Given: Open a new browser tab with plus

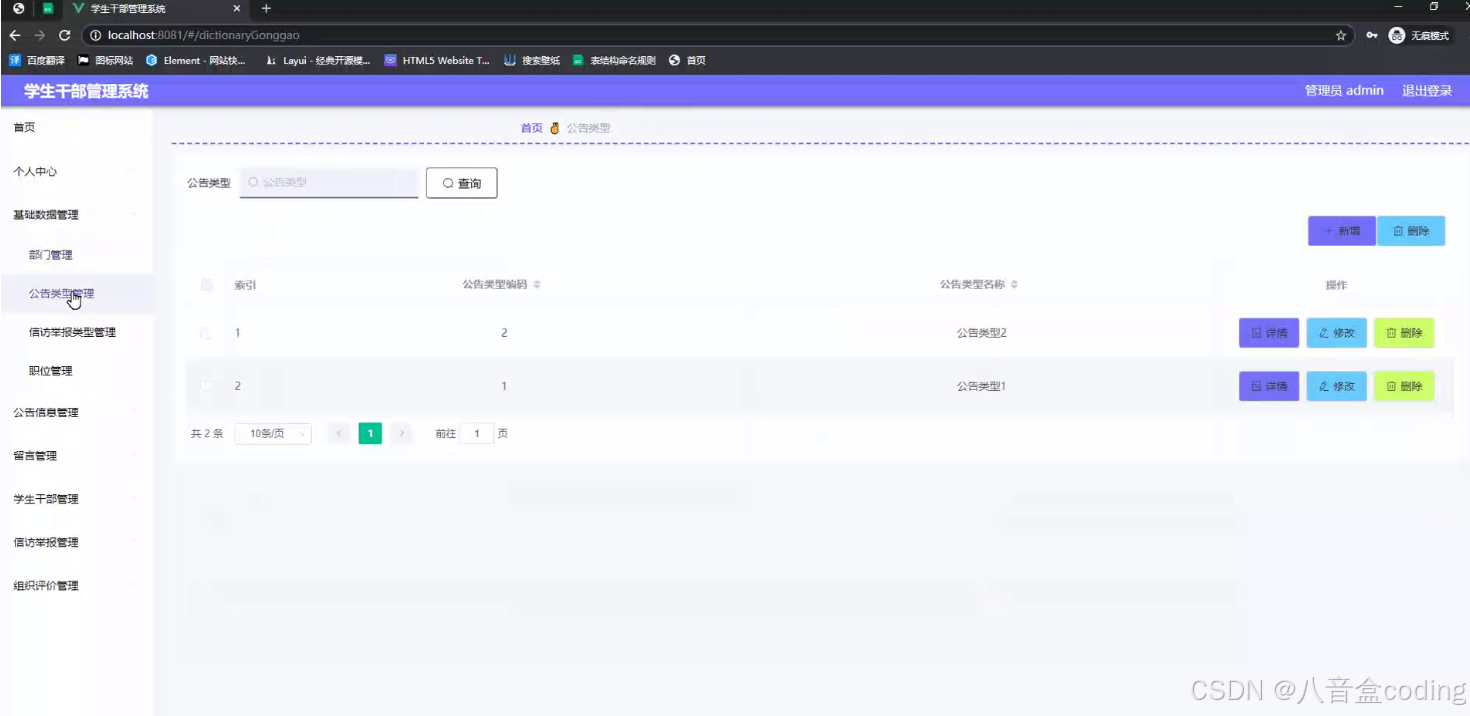Looking at the screenshot, I should pos(266,8).
